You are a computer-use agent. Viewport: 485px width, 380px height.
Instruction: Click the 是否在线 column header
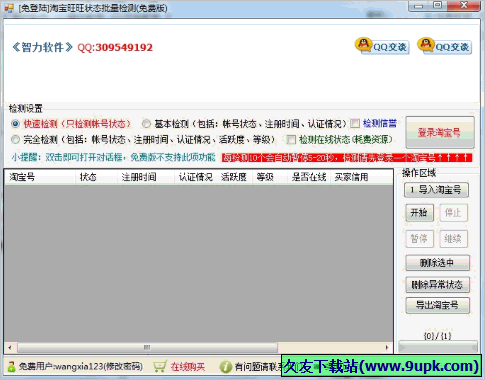pos(309,177)
